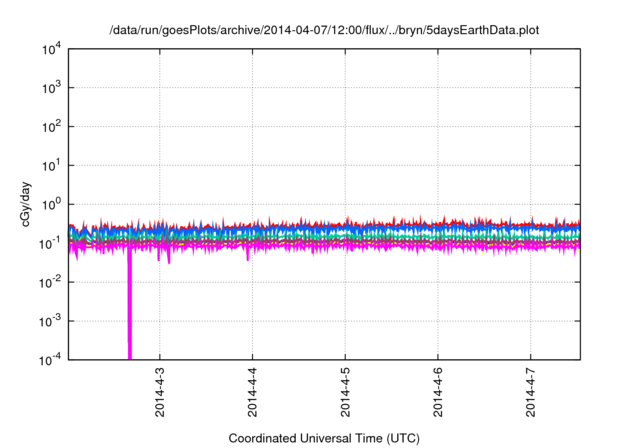Image resolution: width=640 pixels, height=448 pixels.
Task: Click the 10^-4 y-axis tick label
Action: coord(50,359)
